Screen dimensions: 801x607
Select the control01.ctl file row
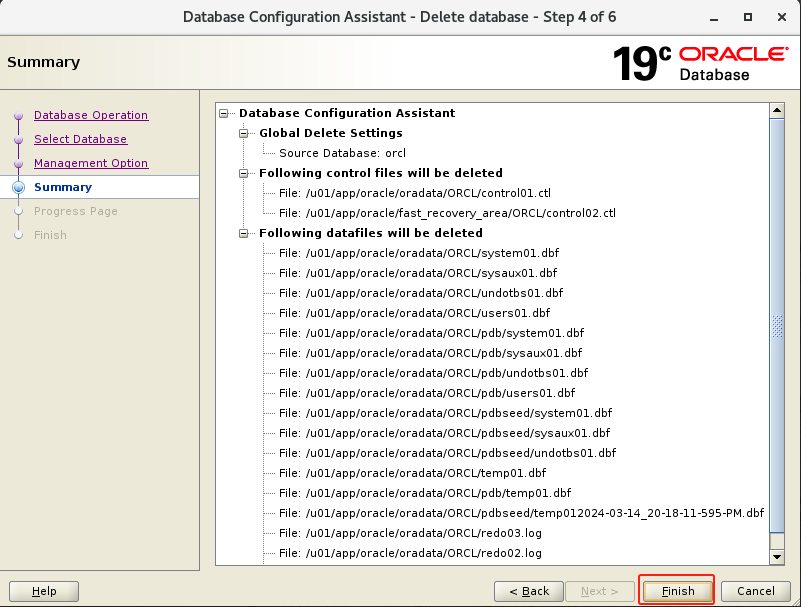click(x=415, y=193)
